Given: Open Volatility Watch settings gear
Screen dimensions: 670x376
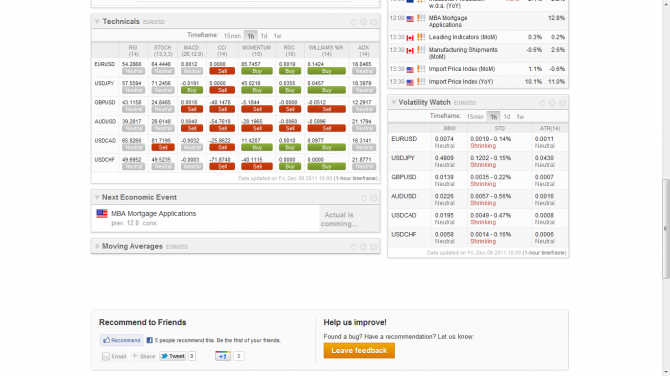Looking at the screenshot, I should pyautogui.click(x=552, y=103).
